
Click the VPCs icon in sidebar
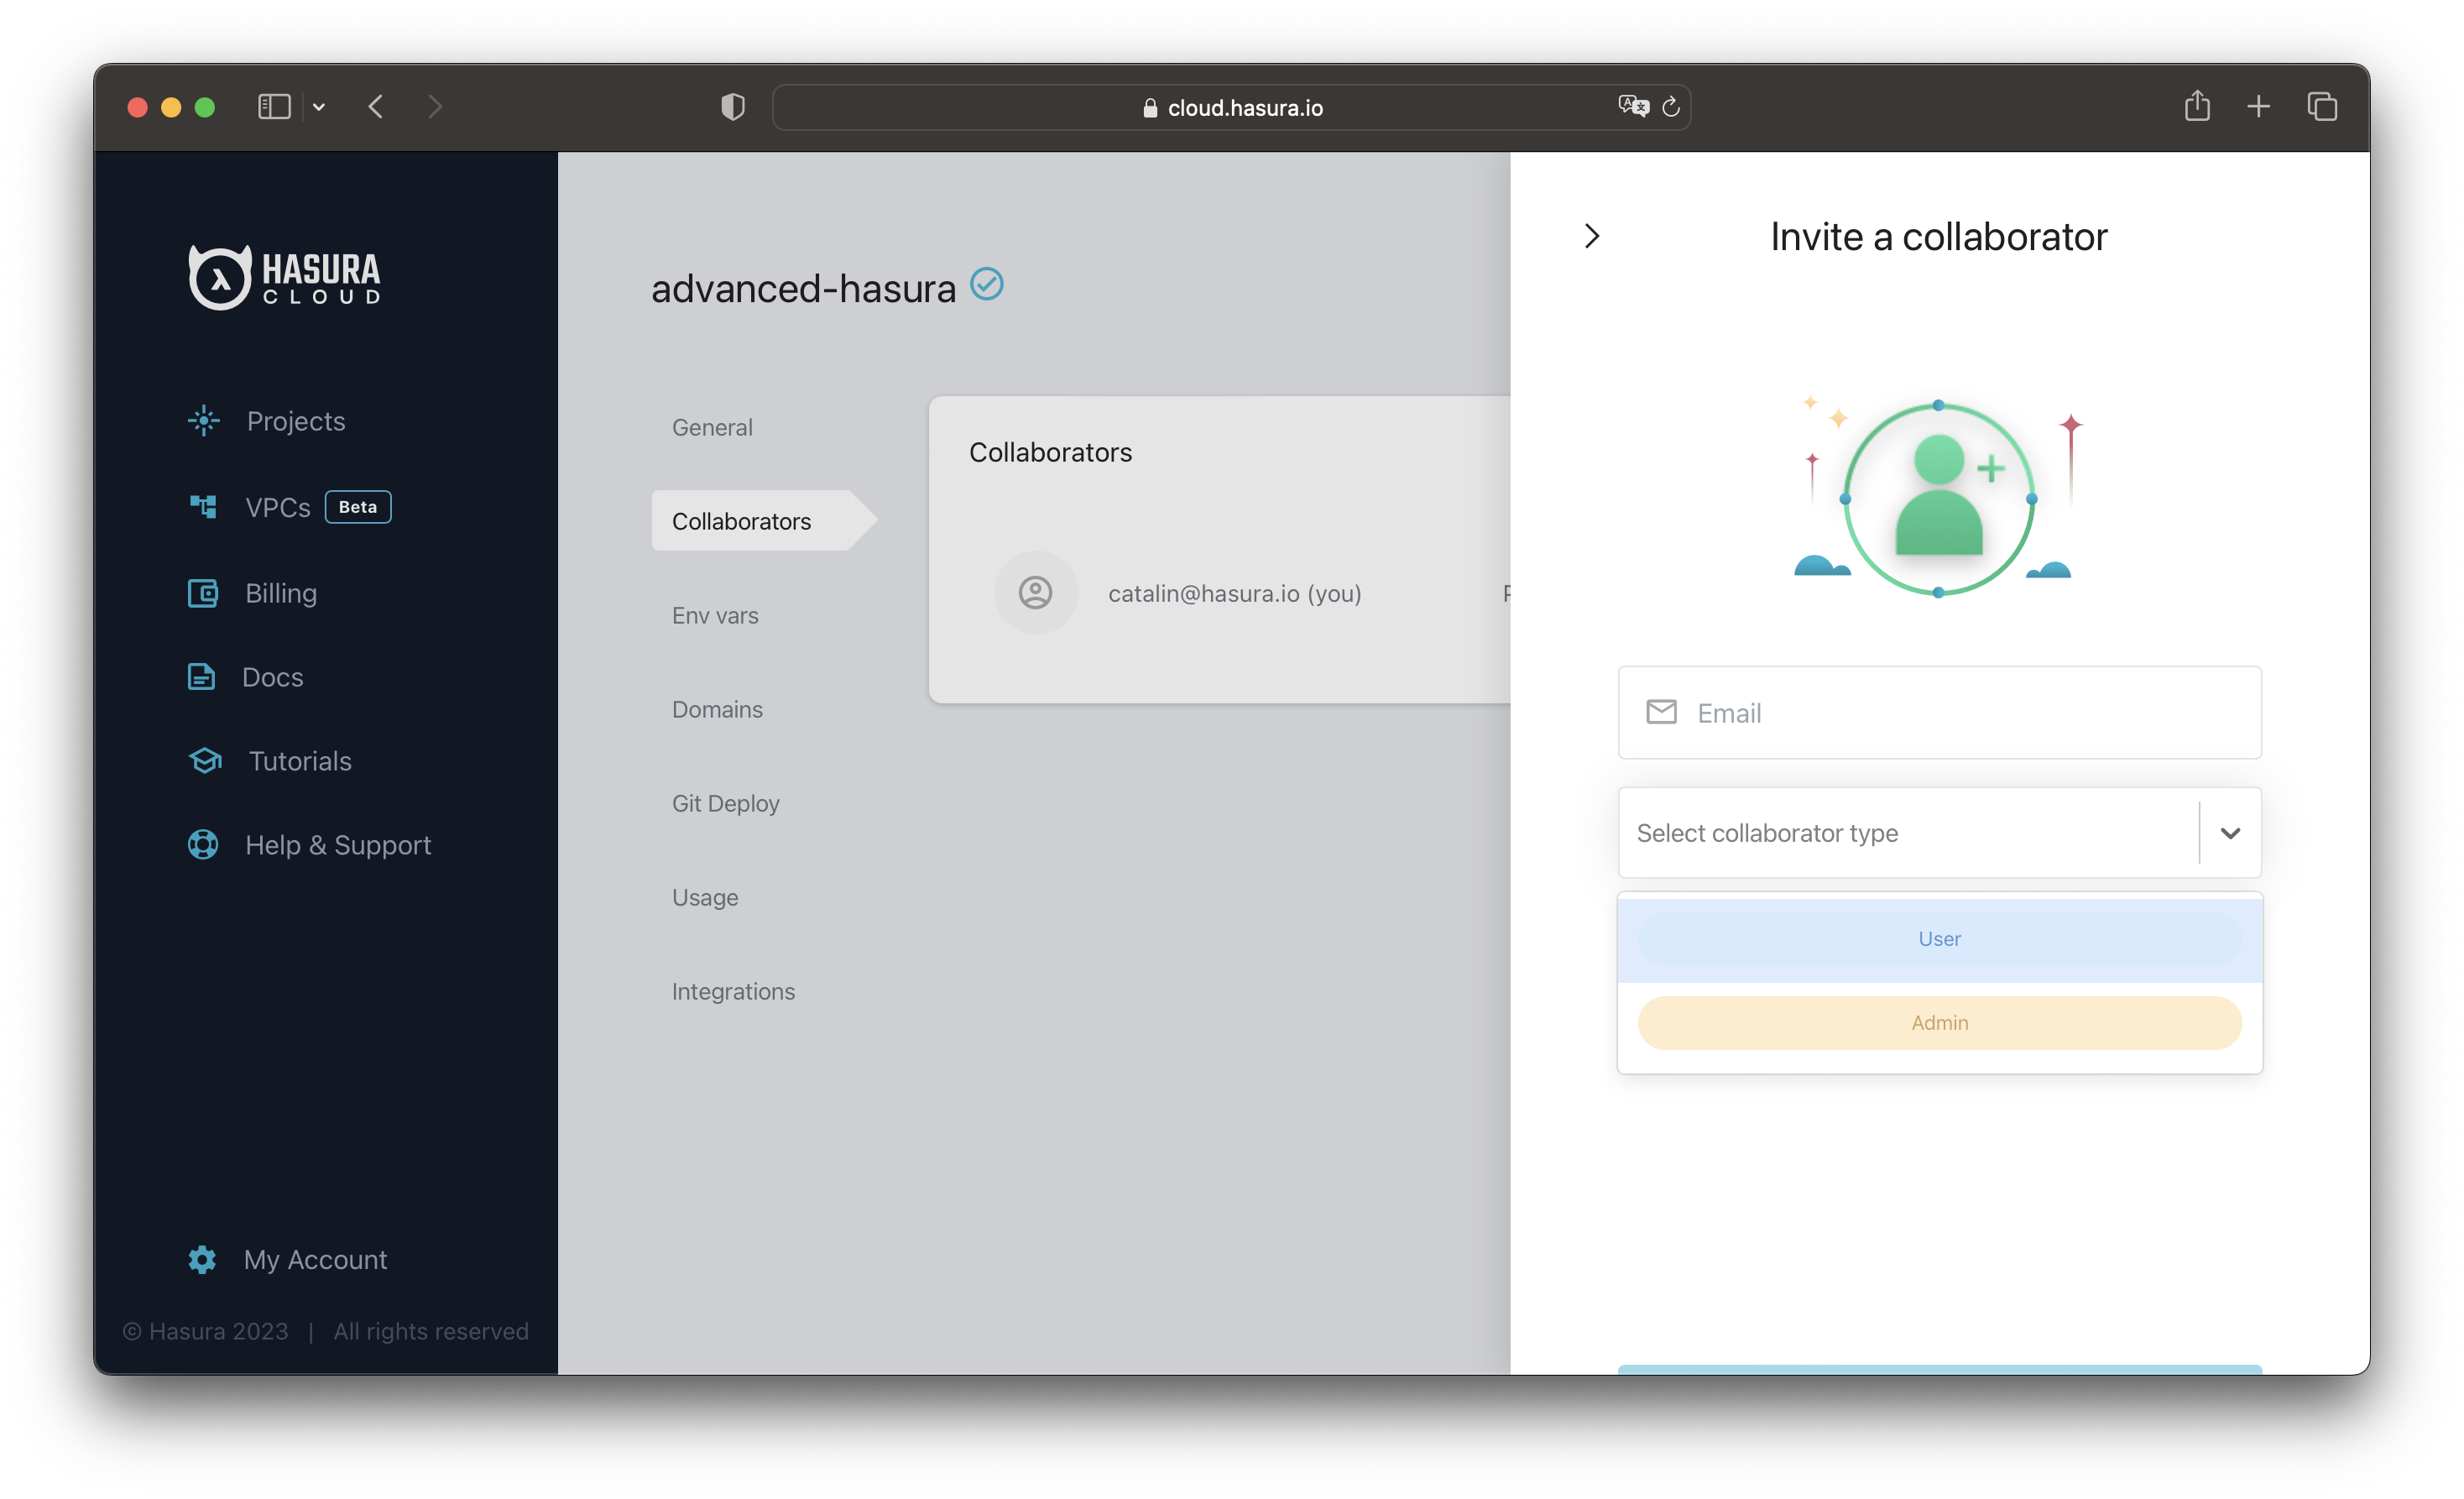pos(202,507)
